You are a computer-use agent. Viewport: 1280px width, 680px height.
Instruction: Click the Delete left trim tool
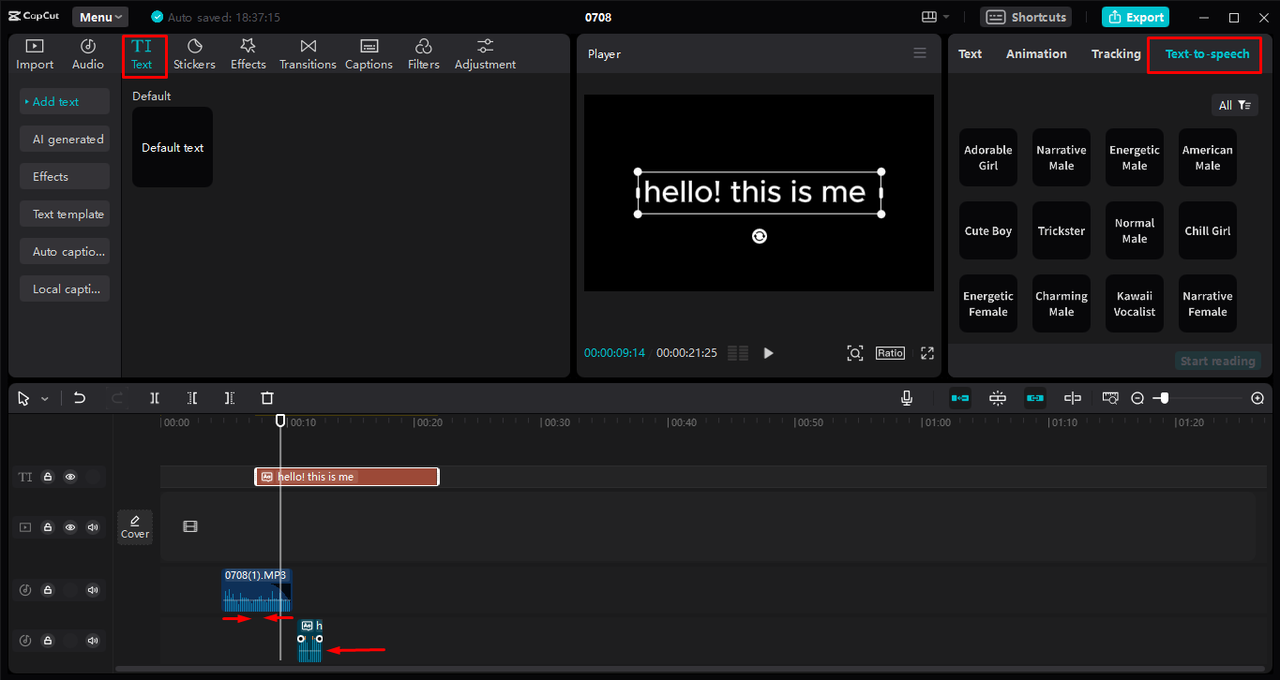pos(192,398)
